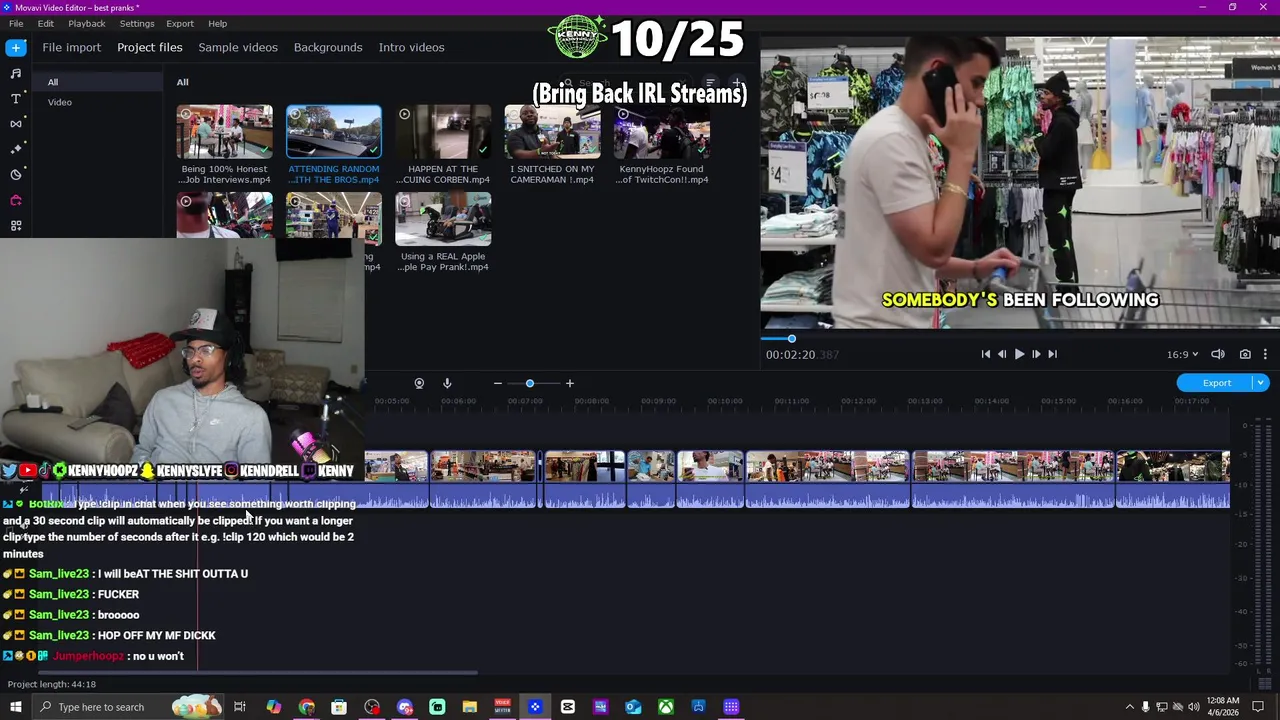
Task: Open Task View from the taskbar
Action: (x=240, y=707)
